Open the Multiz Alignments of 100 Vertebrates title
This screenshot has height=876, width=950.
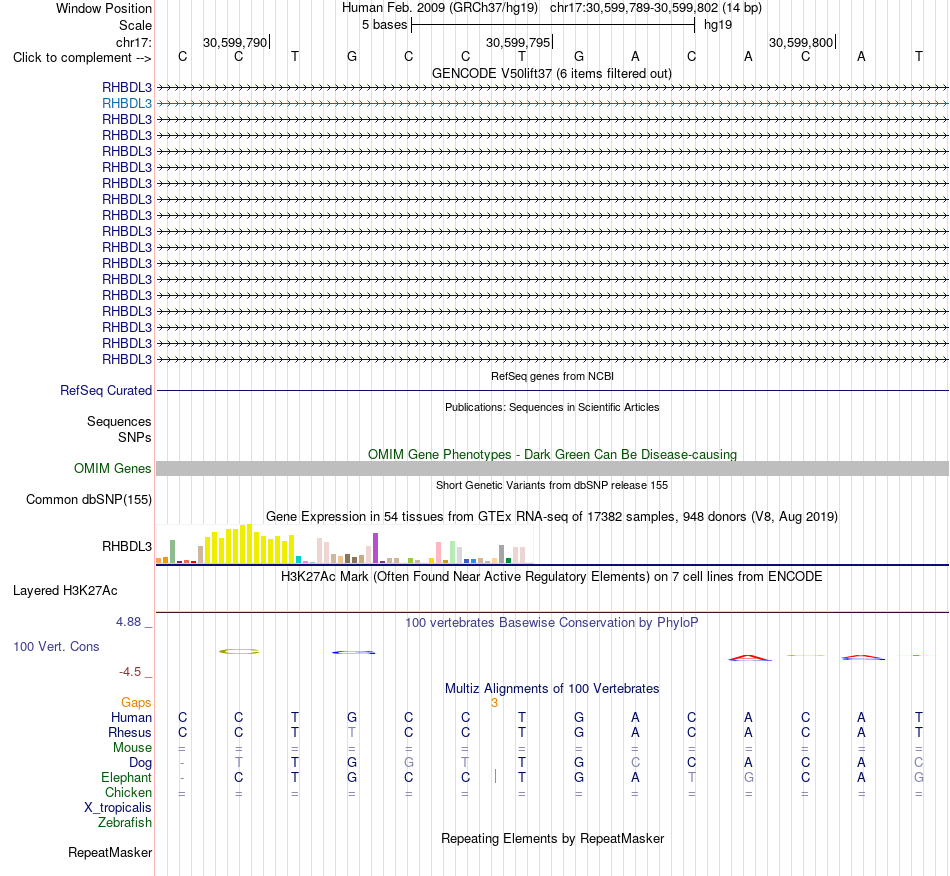(552, 689)
